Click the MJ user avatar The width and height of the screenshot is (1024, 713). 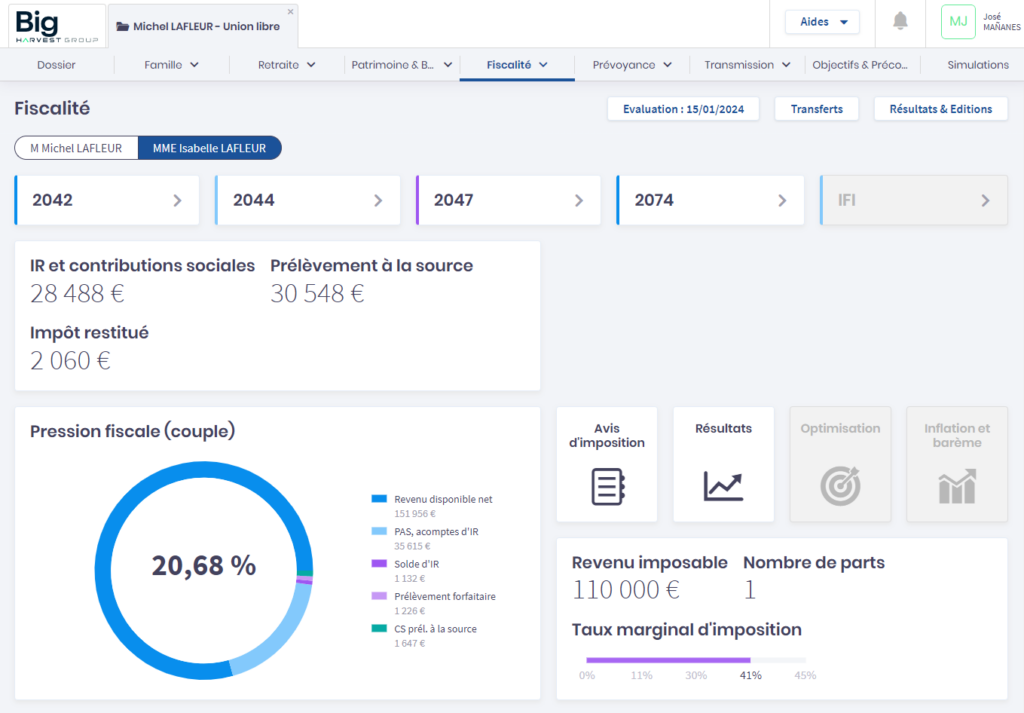point(958,21)
